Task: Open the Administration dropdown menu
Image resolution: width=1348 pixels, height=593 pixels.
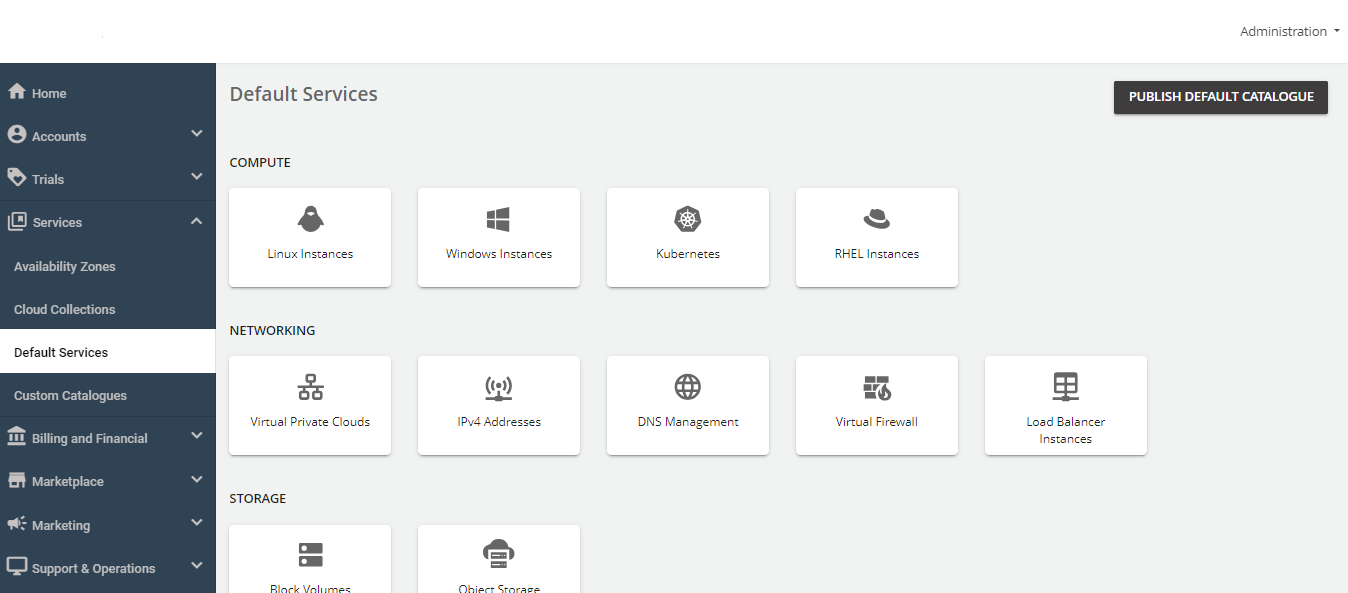Action: click(1289, 31)
